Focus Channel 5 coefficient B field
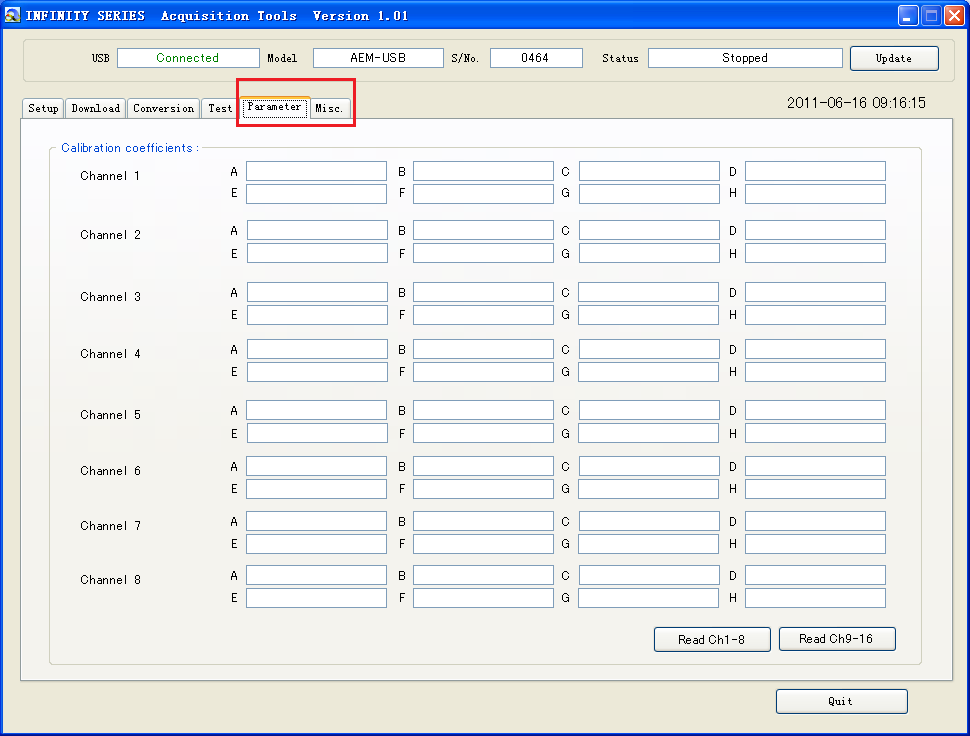 [483, 411]
